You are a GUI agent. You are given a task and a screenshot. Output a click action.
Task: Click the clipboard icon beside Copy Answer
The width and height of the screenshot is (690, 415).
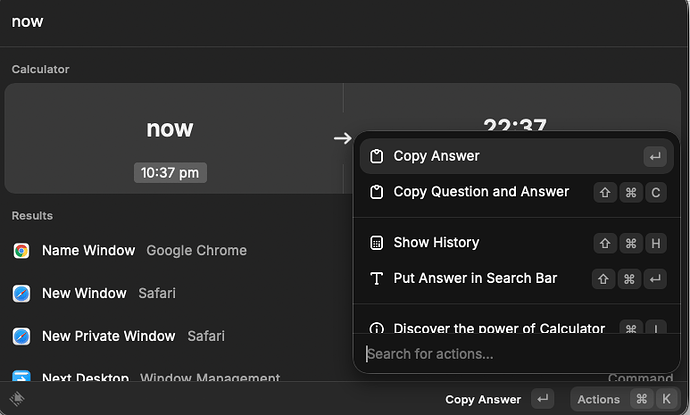click(377, 156)
